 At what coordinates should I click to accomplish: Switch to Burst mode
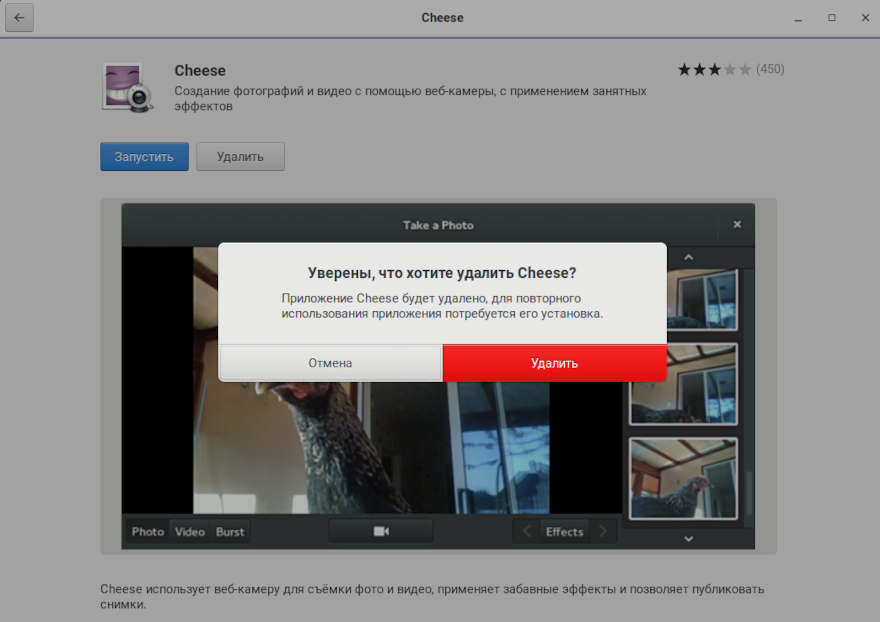[230, 532]
